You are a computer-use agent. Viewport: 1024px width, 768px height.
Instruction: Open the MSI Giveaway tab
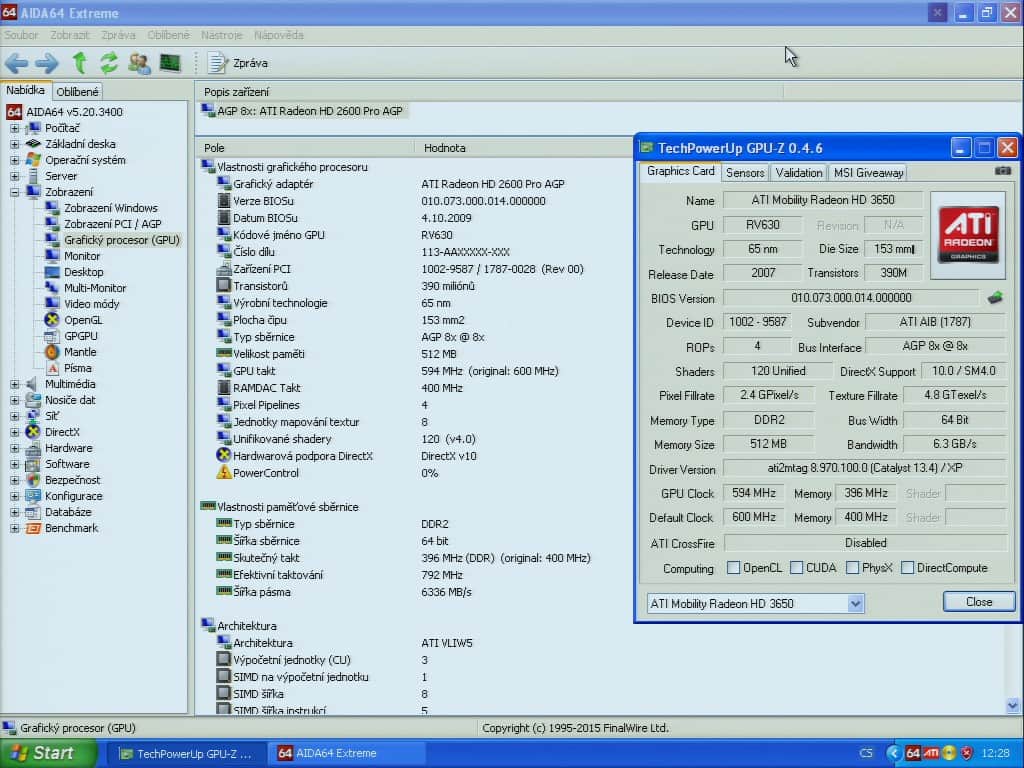tap(868, 172)
